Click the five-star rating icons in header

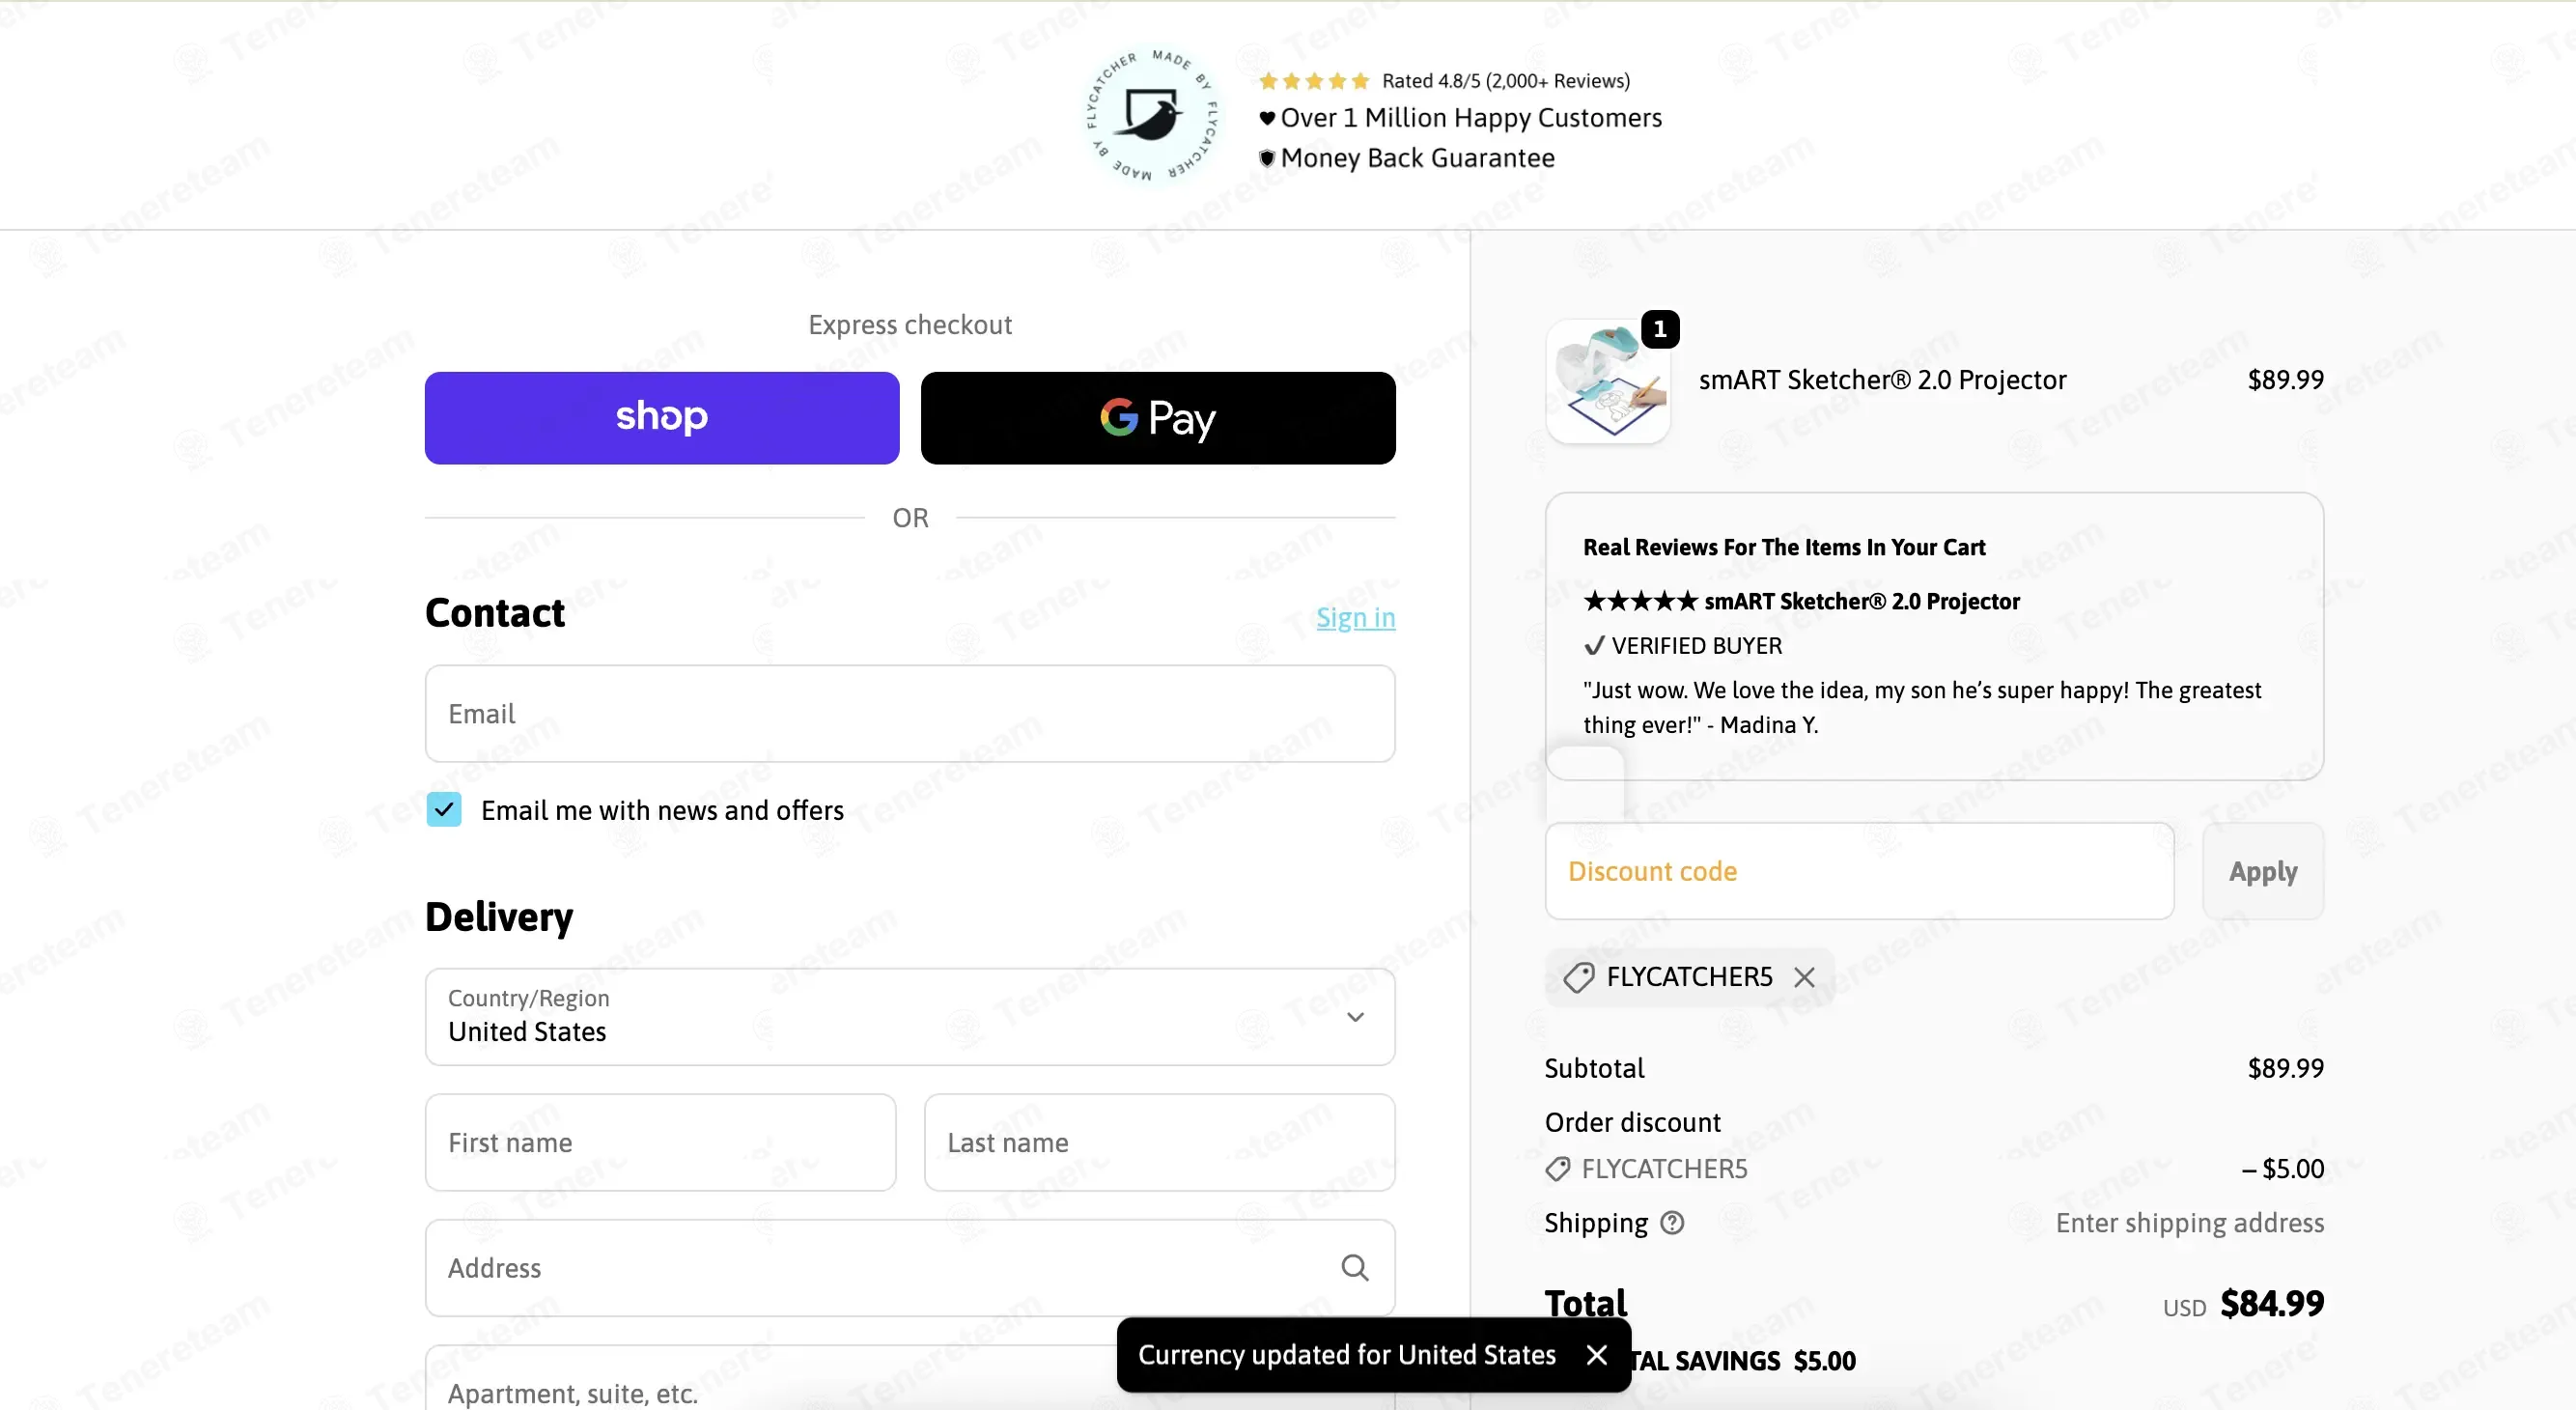[1313, 81]
